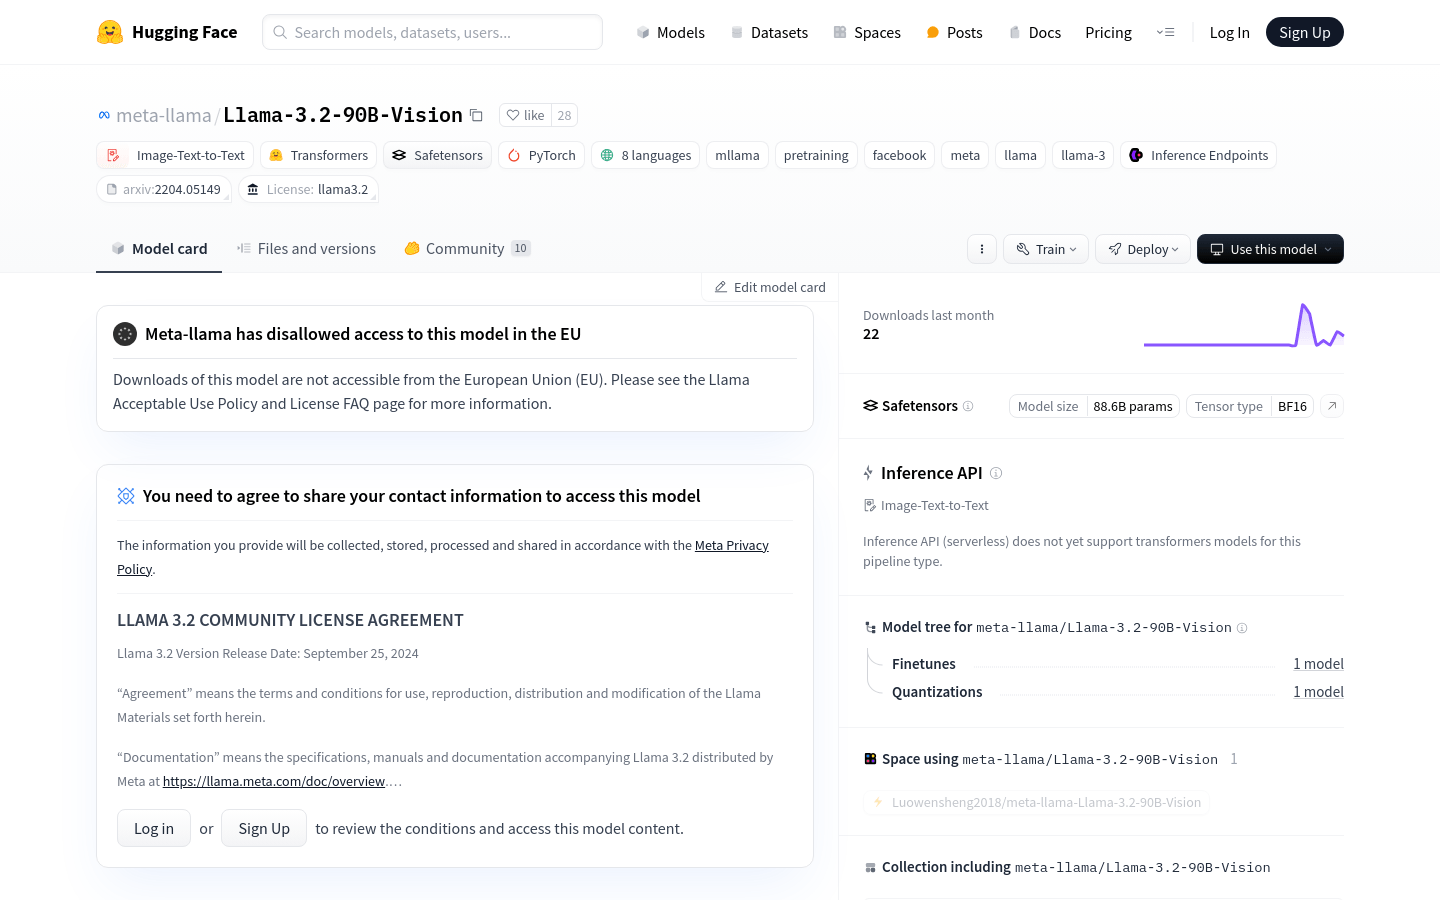The width and height of the screenshot is (1440, 900).
Task: Like the Llama-3.2-90B-Vision model
Action: [x=526, y=115]
